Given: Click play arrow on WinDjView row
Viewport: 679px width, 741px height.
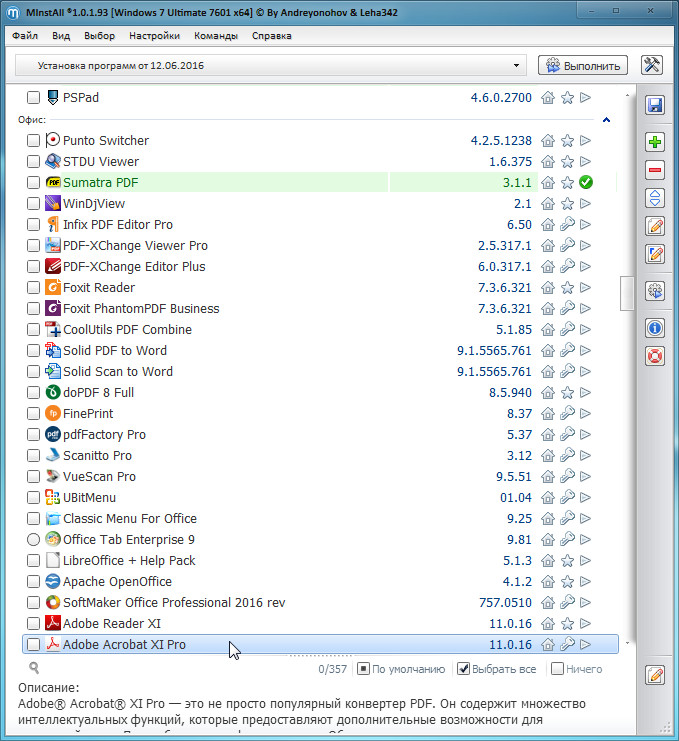Looking at the screenshot, I should pos(585,204).
